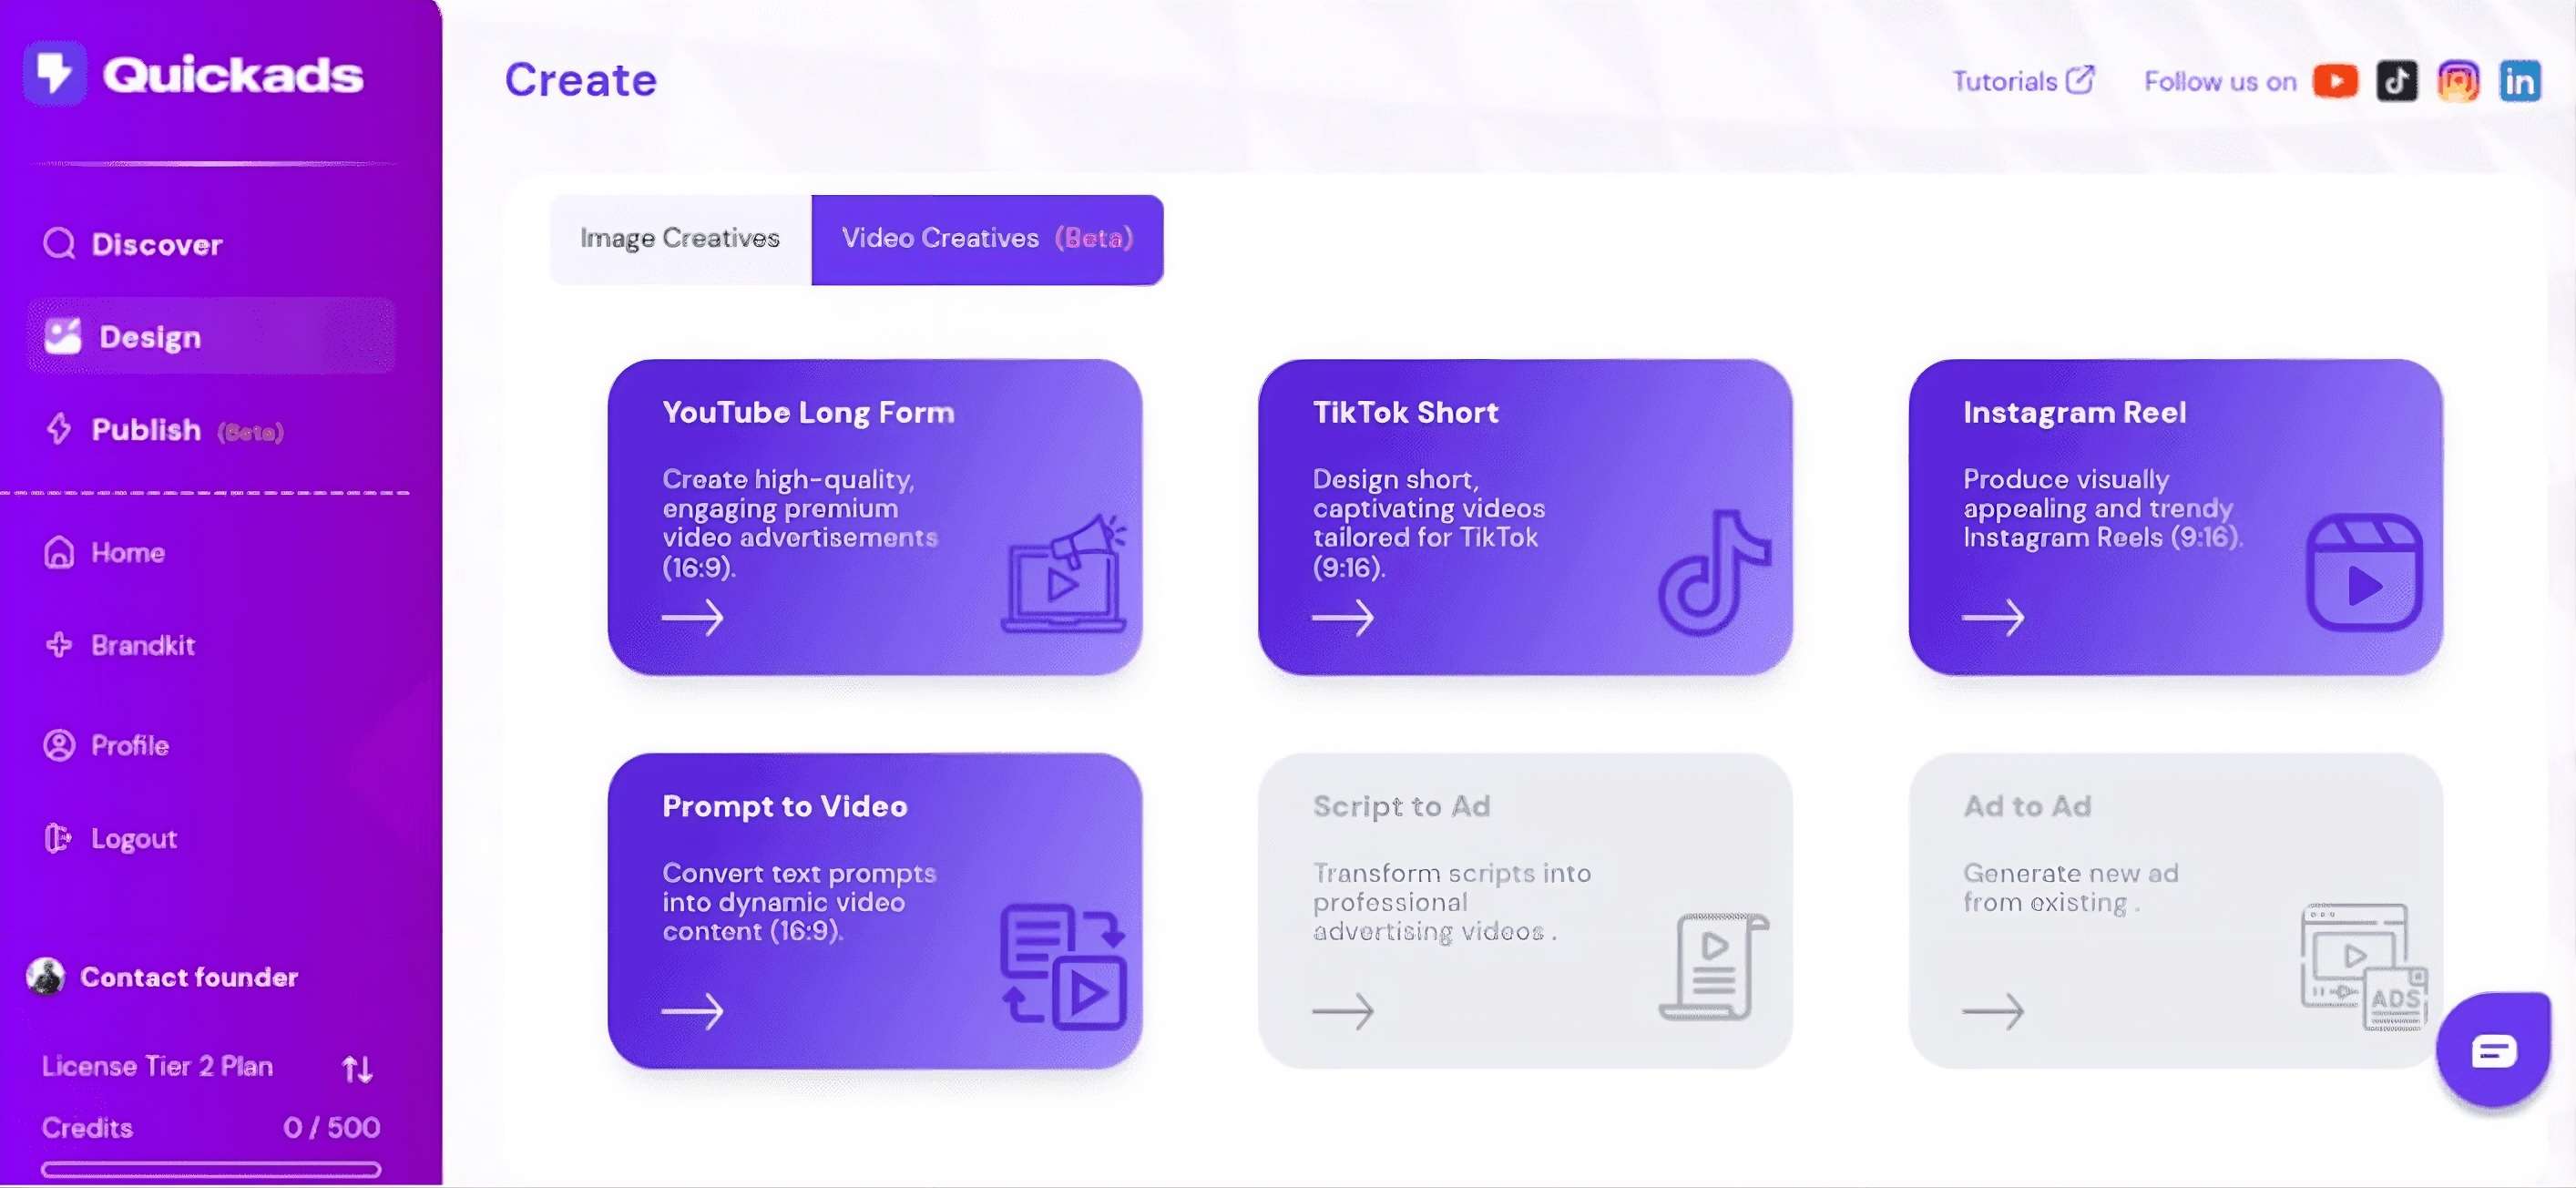Open the Discover search icon
This screenshot has width=2576, height=1188.
60,243
